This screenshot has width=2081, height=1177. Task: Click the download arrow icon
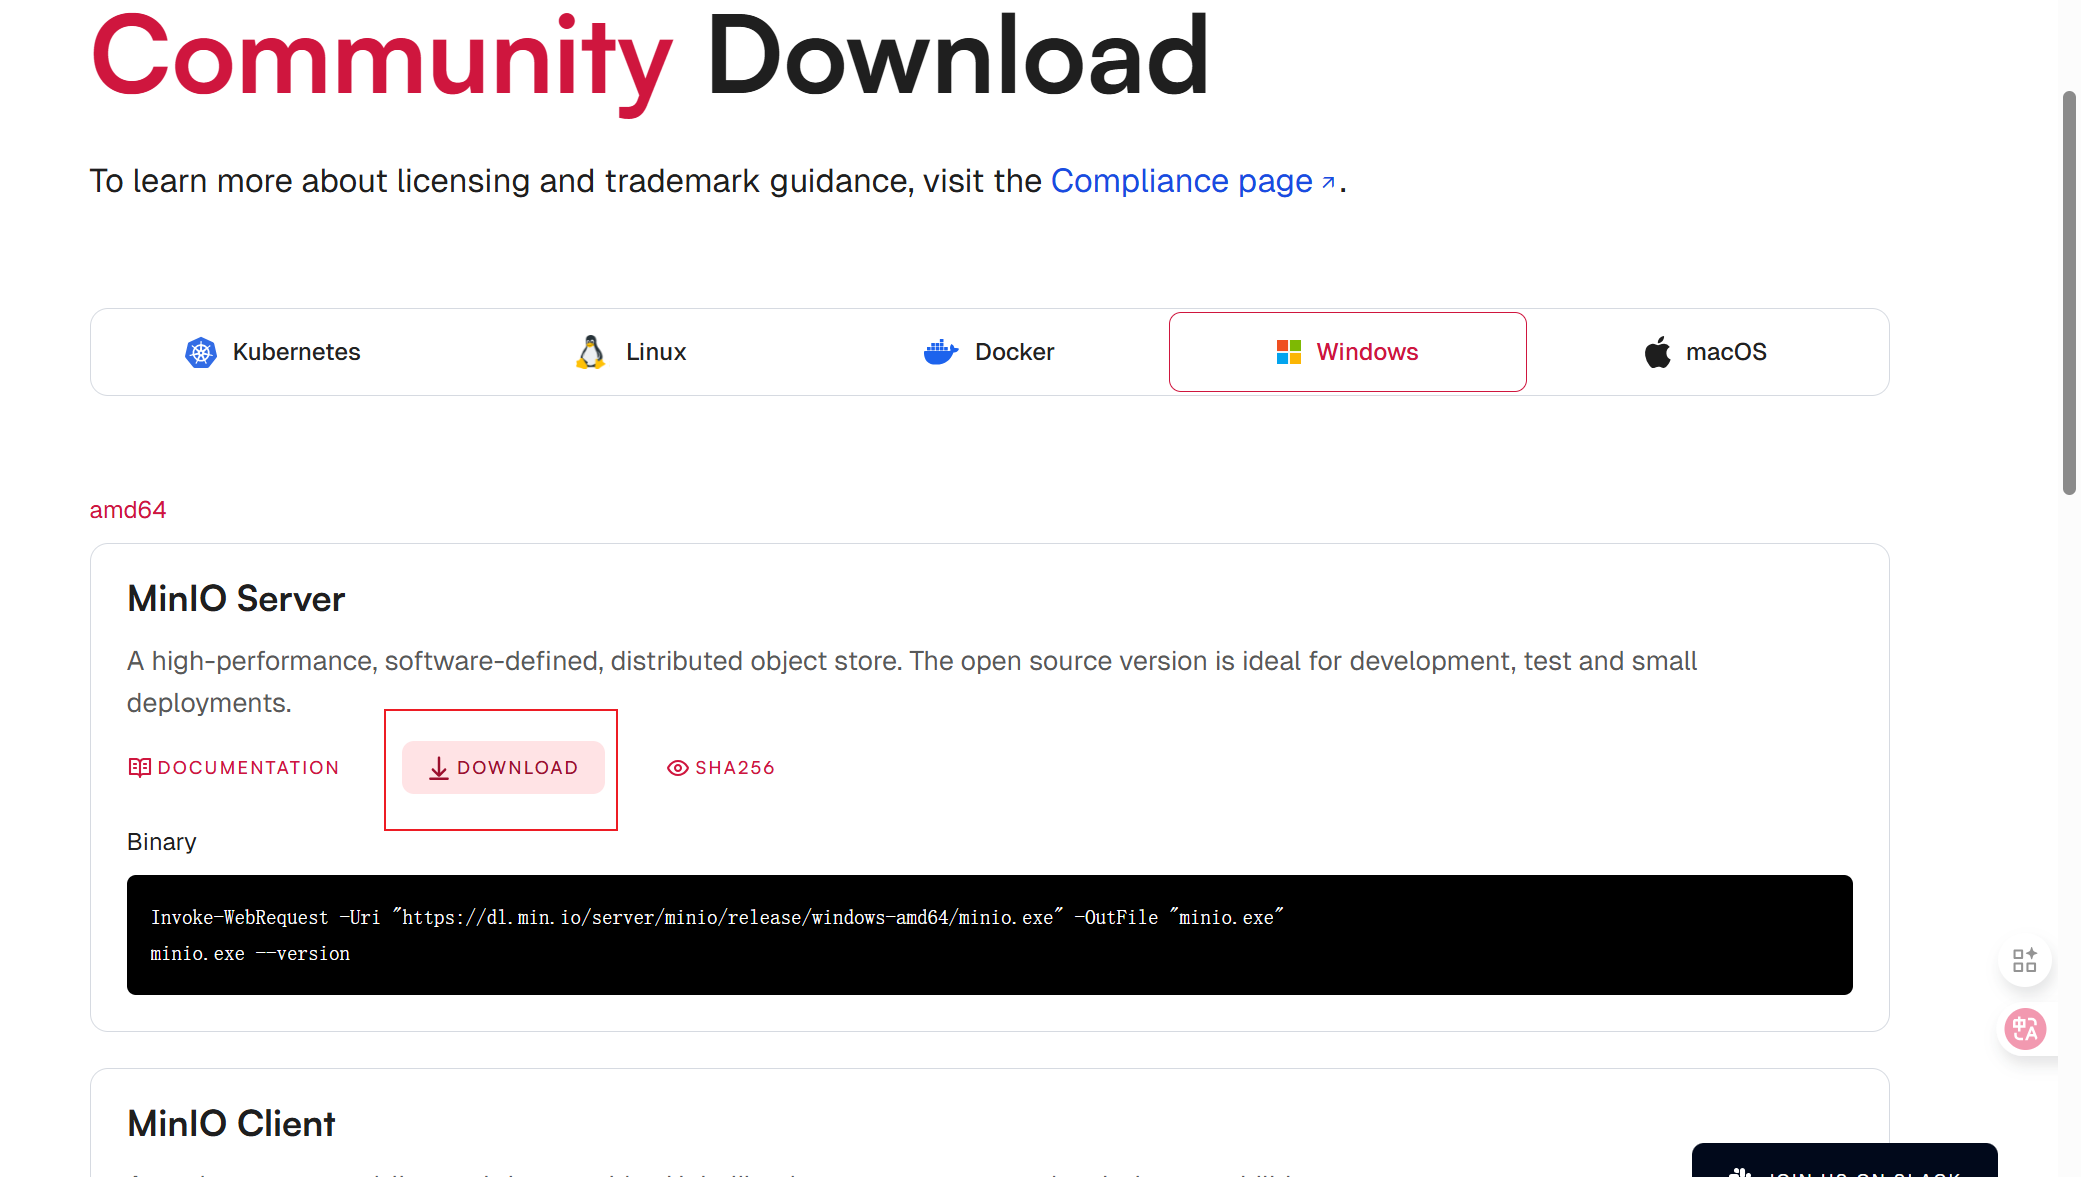pyautogui.click(x=439, y=768)
